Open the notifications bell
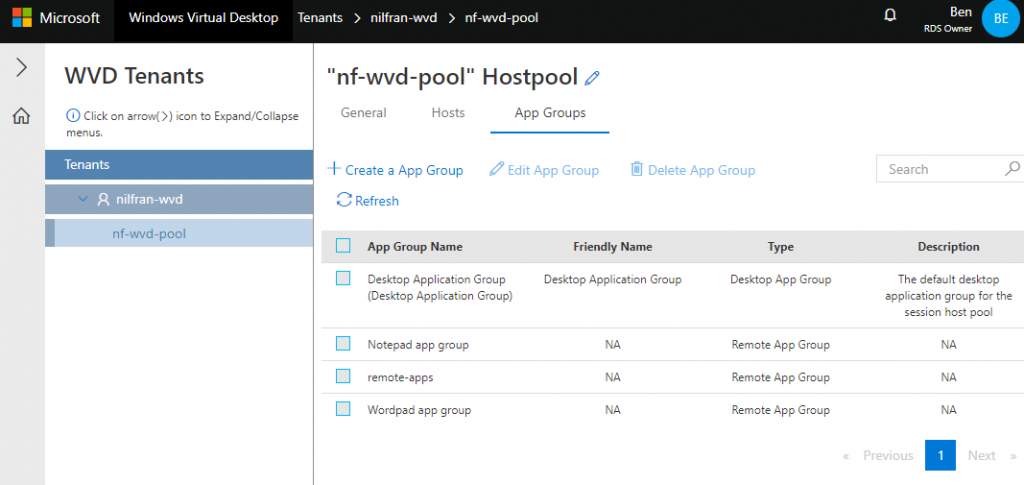Image resolution: width=1024 pixels, height=485 pixels. (889, 15)
